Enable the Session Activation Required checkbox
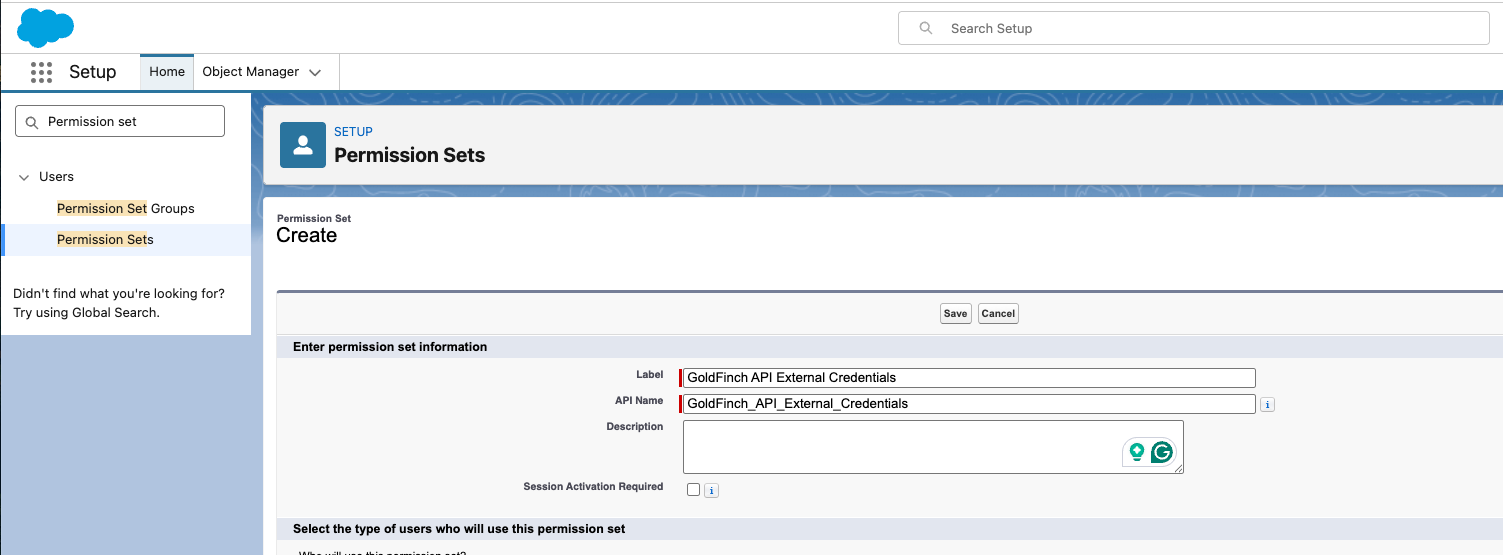Screen dimensions: 1503x555 point(693,489)
